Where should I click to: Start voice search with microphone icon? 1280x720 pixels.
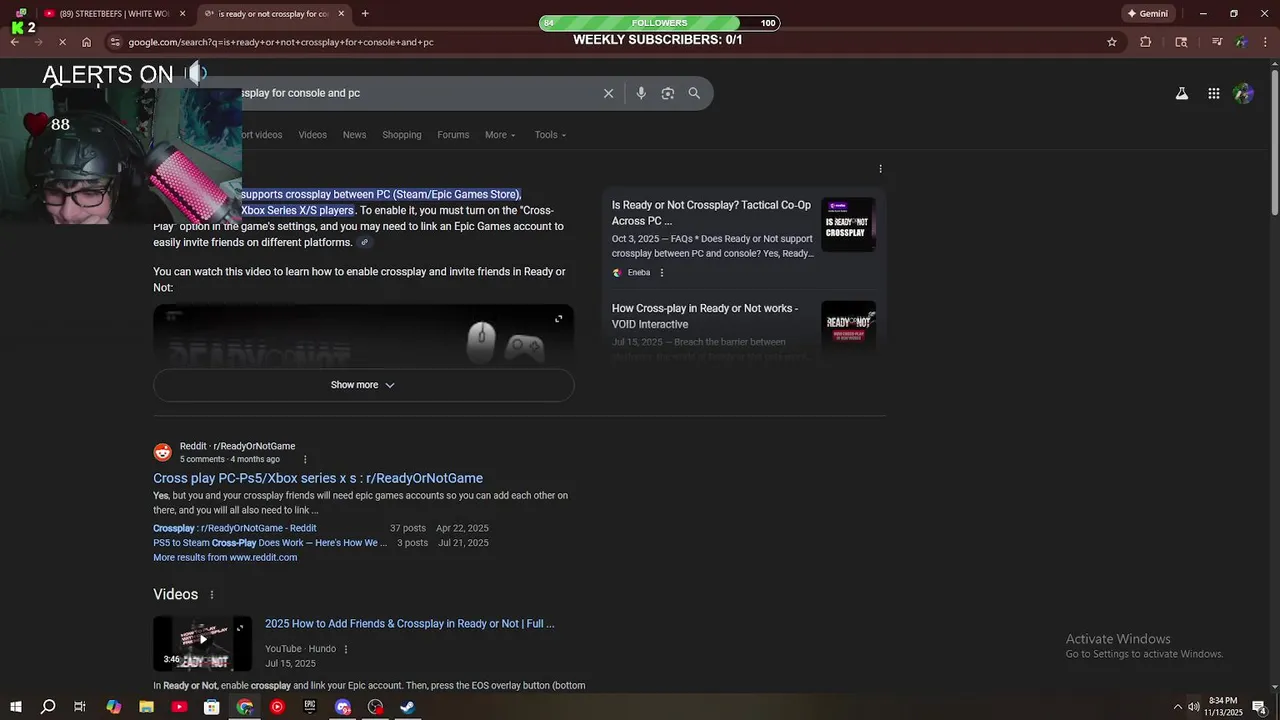pos(641,93)
